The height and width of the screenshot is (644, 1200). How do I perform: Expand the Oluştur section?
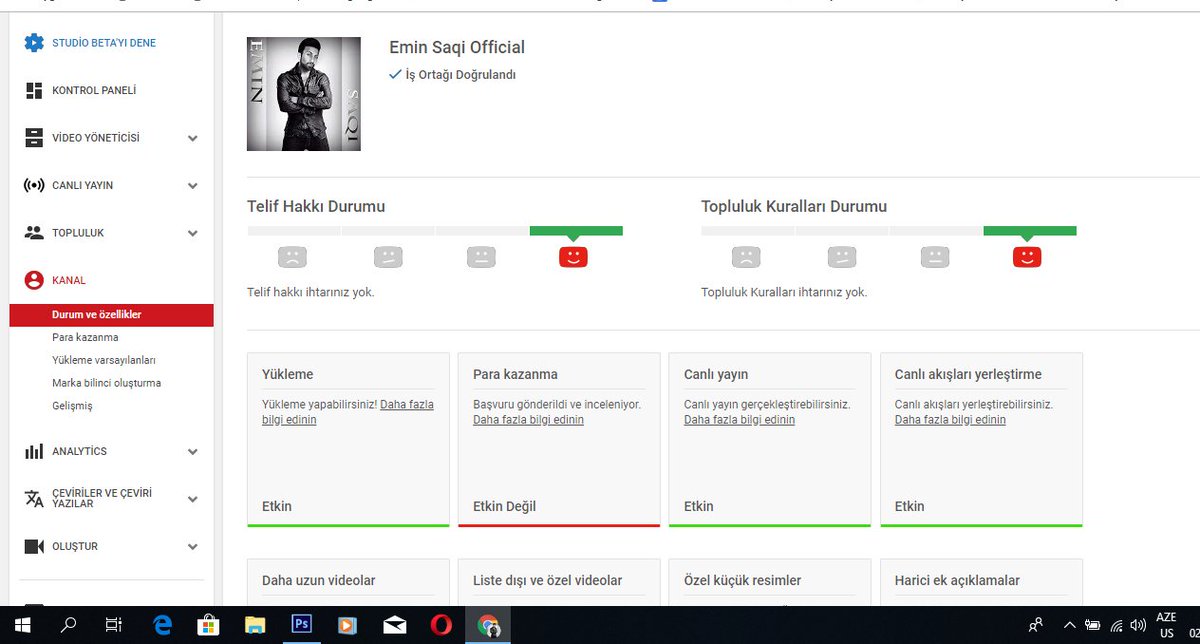193,547
